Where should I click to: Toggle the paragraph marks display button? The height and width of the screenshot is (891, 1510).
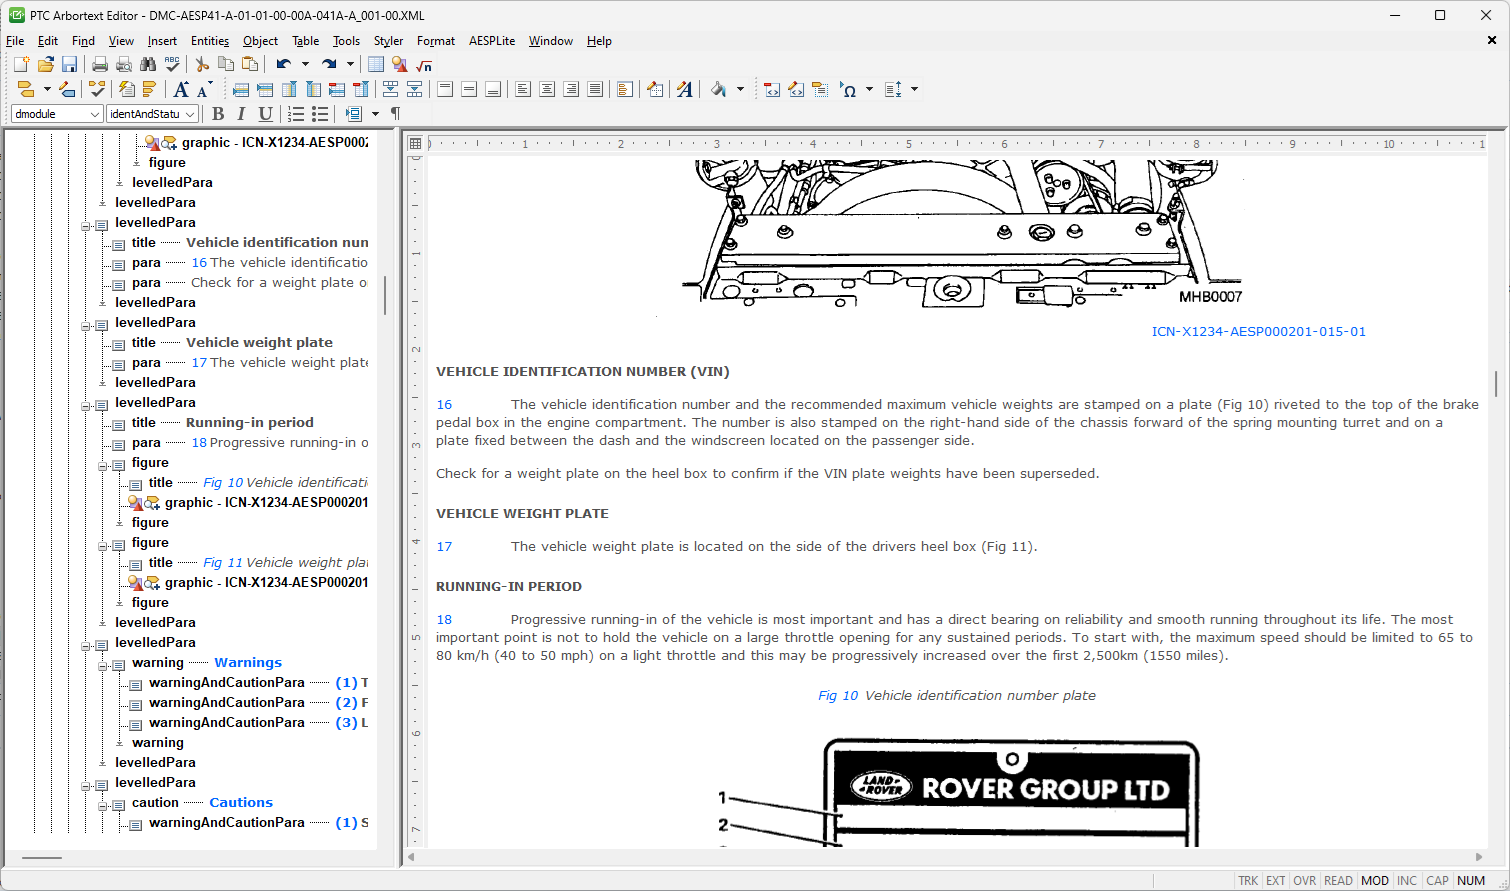coord(395,114)
